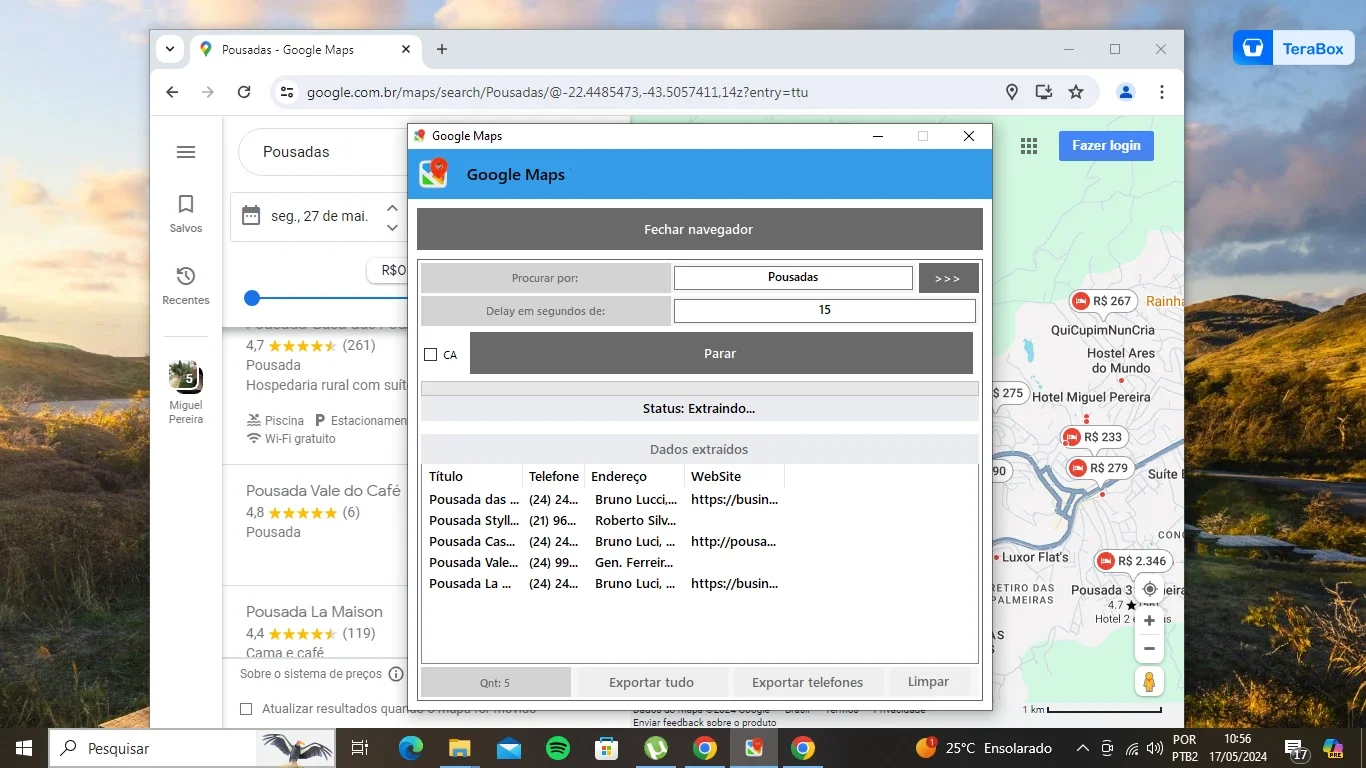The height and width of the screenshot is (768, 1366).
Task: Select previous date with down chevron
Action: point(392,227)
